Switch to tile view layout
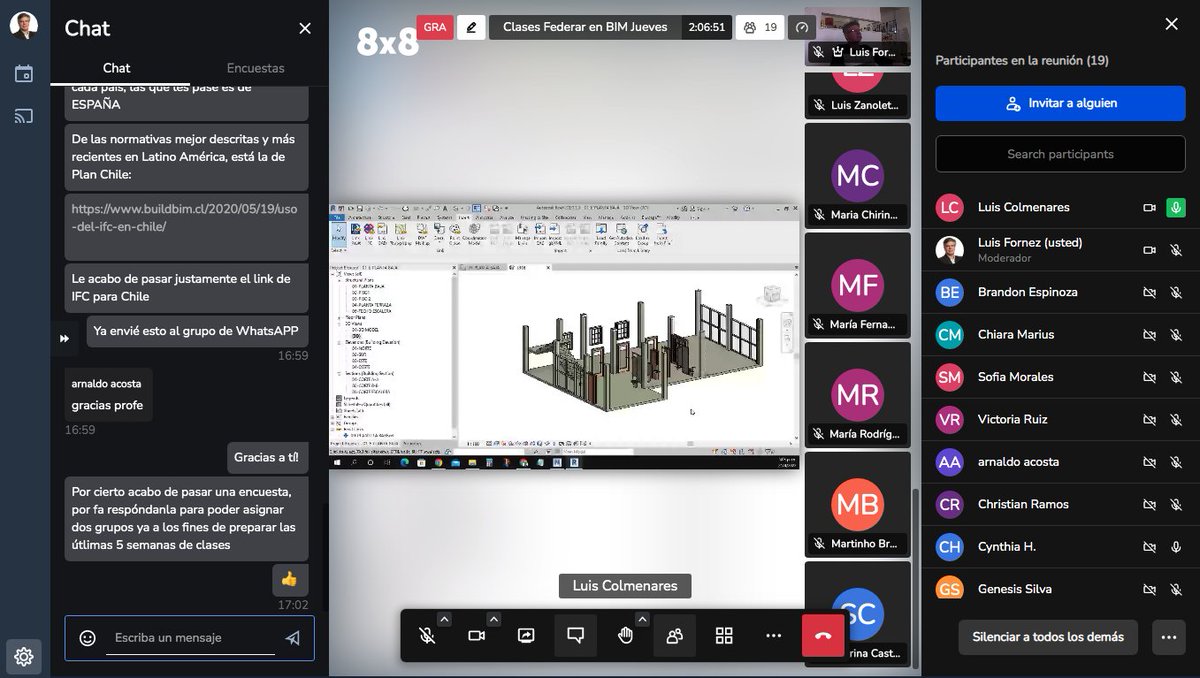1200x678 pixels. pyautogui.click(x=724, y=636)
